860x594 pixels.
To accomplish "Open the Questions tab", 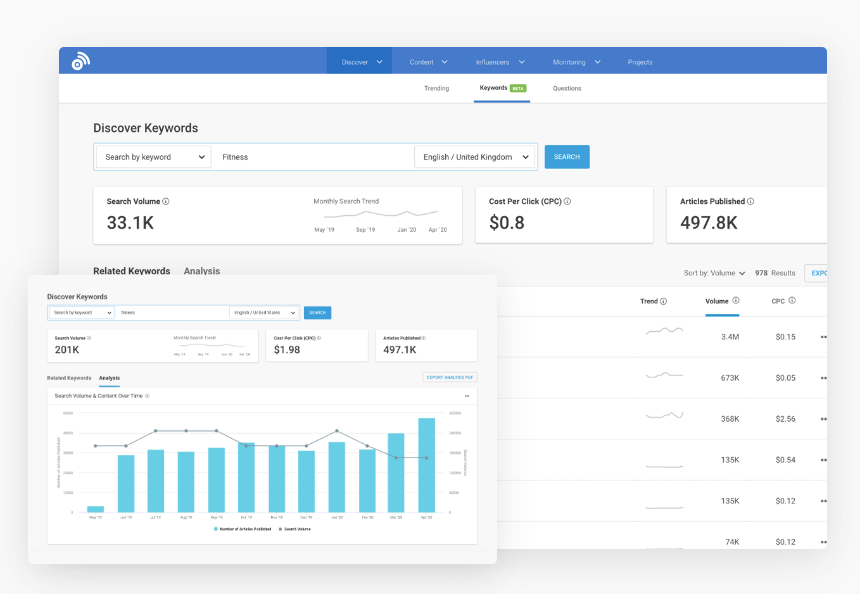I will [567, 88].
